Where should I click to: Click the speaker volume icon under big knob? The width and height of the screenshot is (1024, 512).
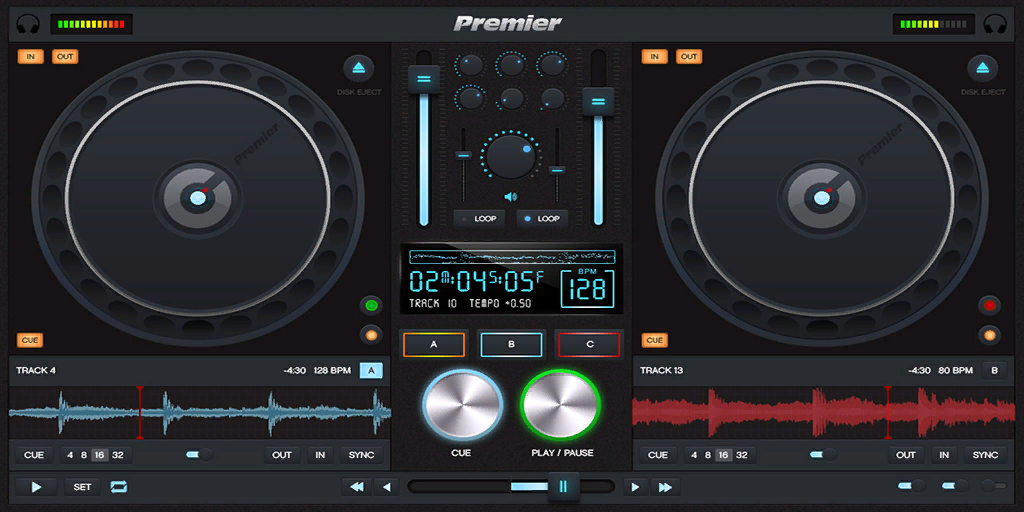(511, 197)
